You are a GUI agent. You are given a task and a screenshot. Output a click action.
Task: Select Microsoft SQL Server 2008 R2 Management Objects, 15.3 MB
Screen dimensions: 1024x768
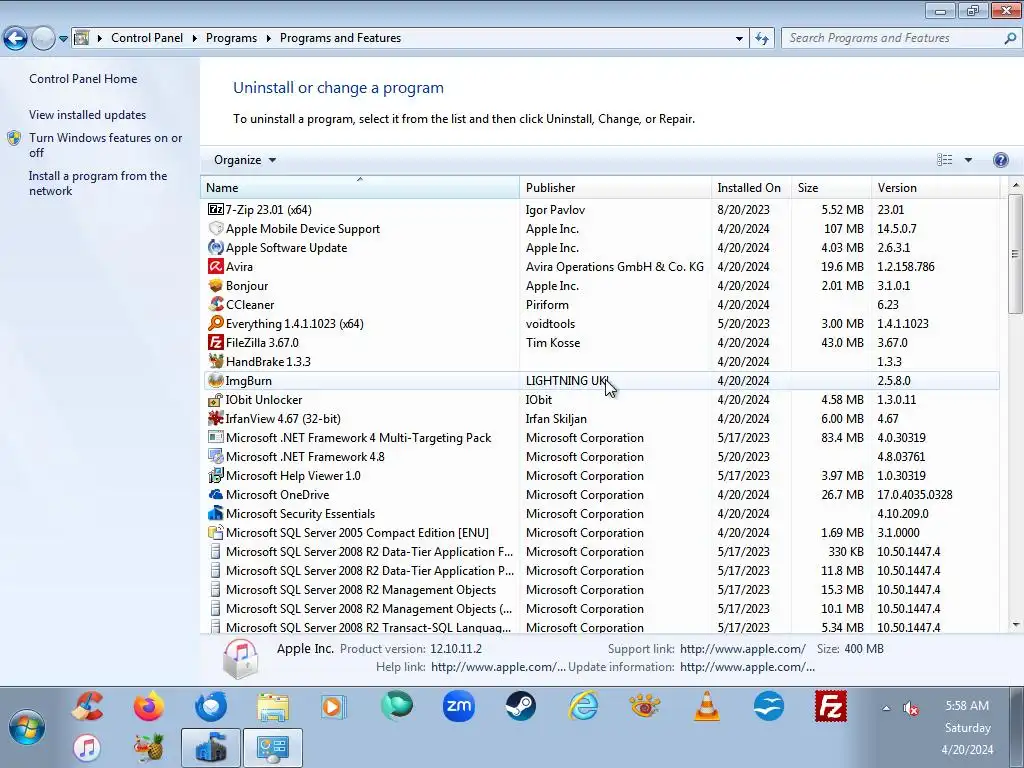point(601,589)
